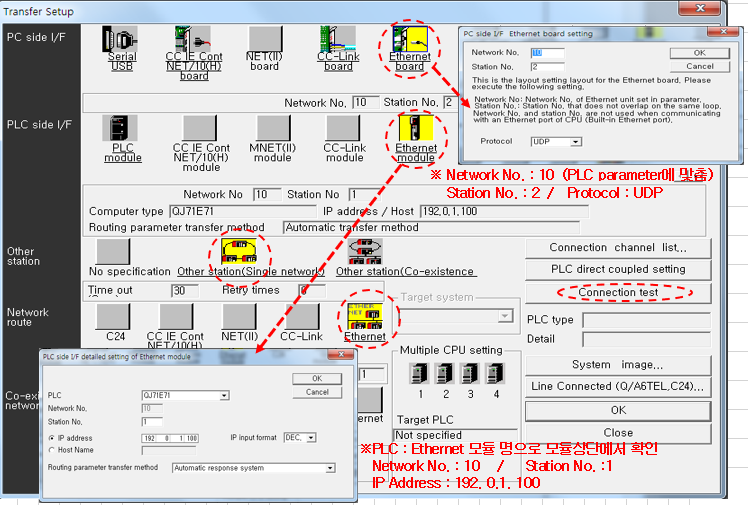Screen dimensions: 748x505
Task: Confirm Transfer Setup with OK
Action: (618, 411)
